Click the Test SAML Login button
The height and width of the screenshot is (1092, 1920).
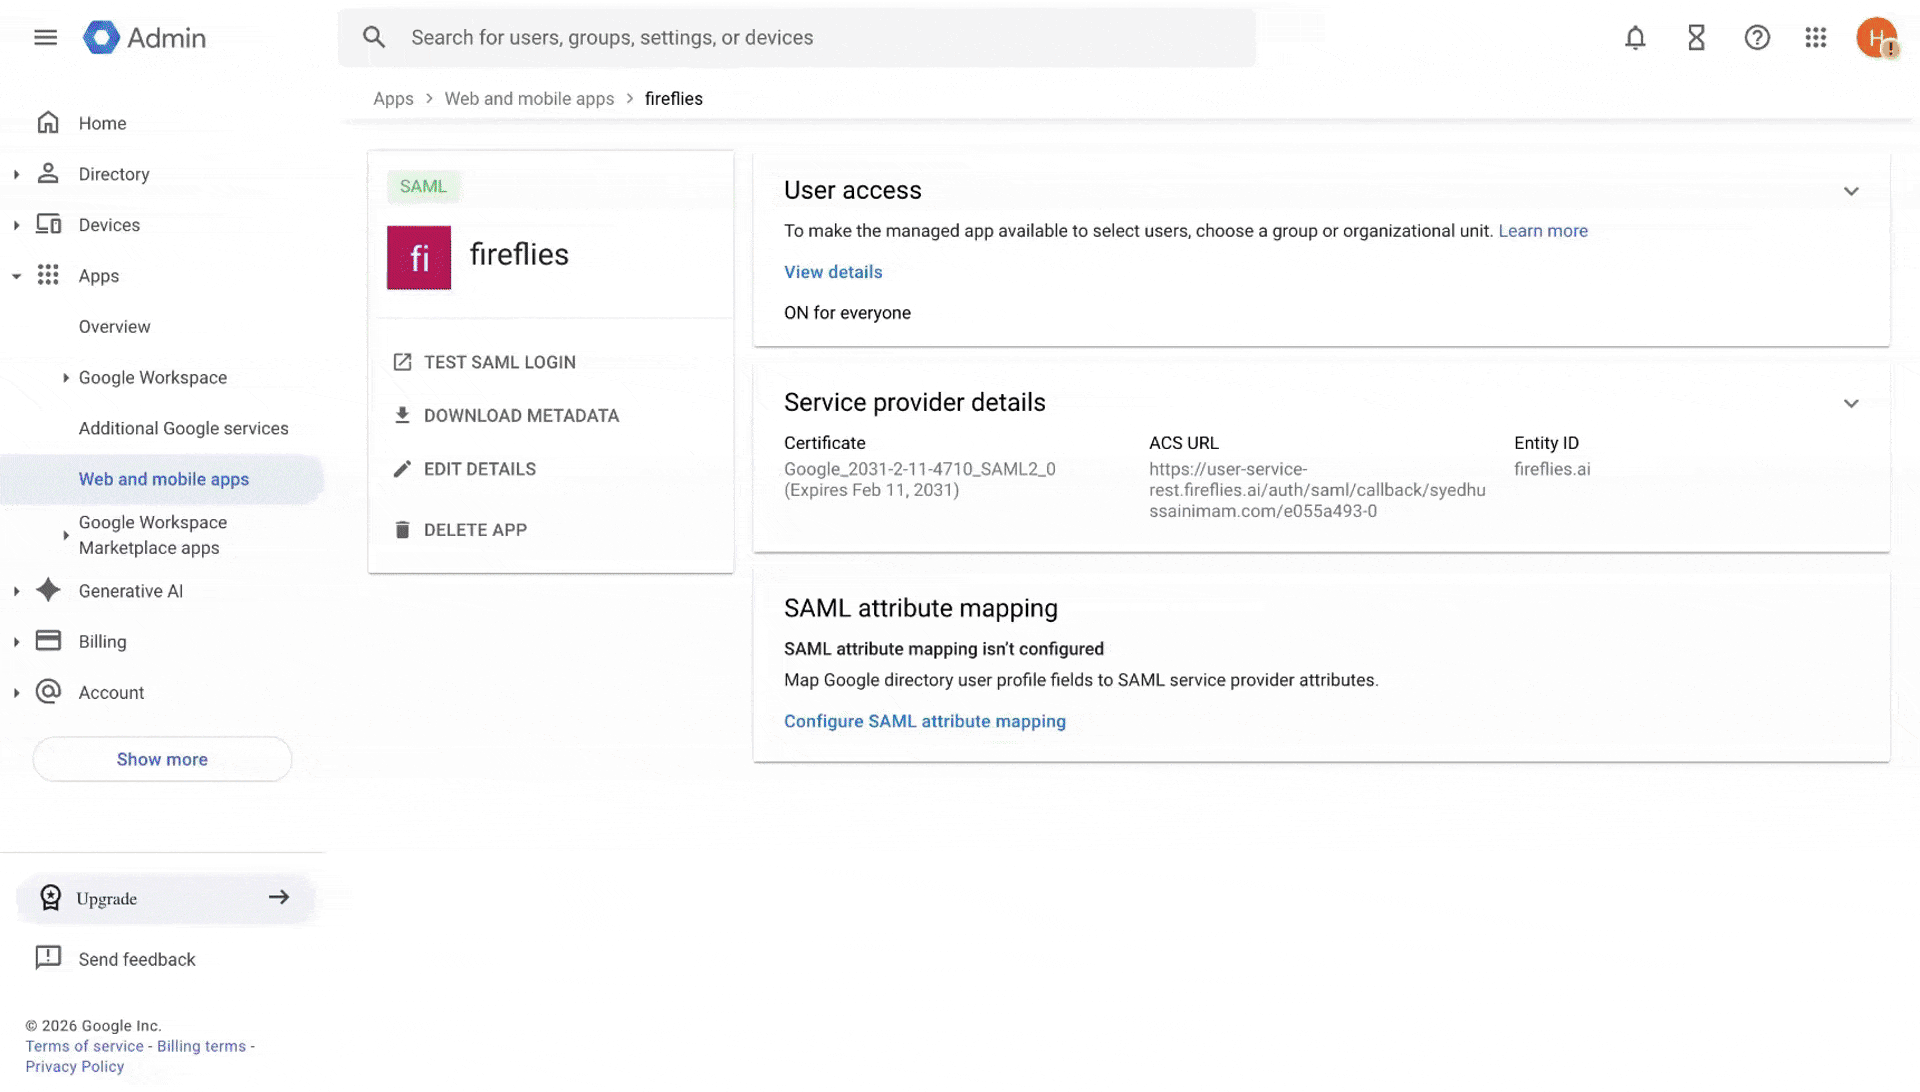[x=499, y=362]
